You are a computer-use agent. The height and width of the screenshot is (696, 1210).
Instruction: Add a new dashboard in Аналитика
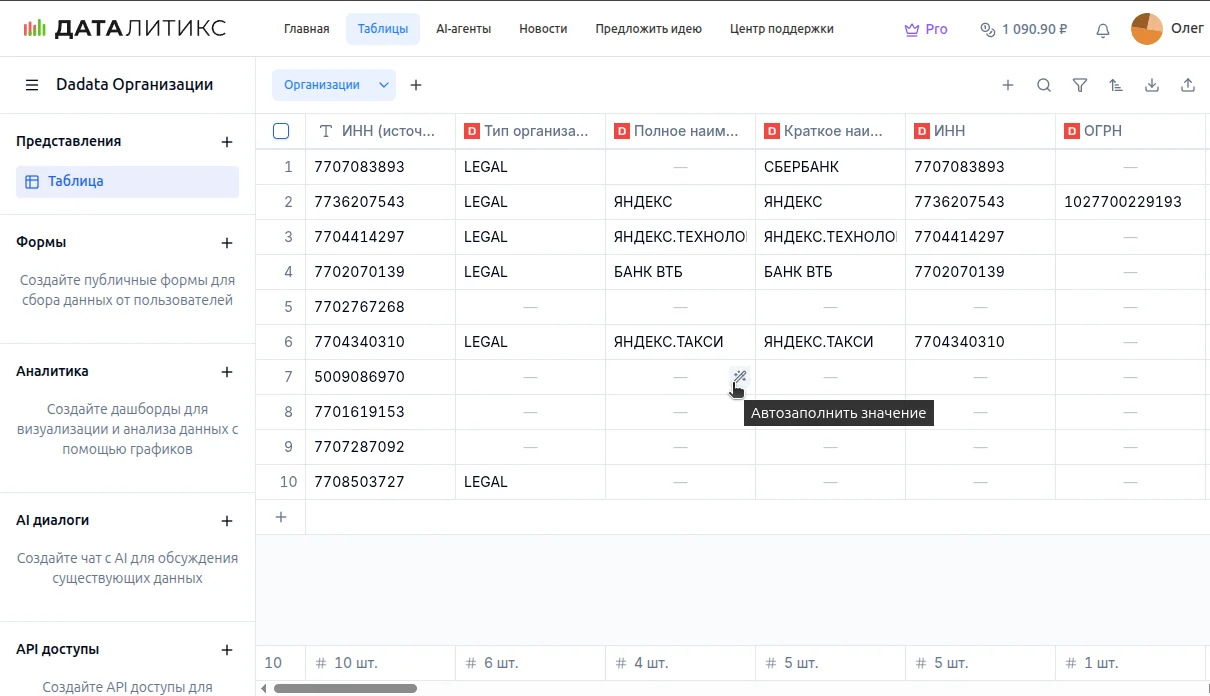click(x=227, y=372)
